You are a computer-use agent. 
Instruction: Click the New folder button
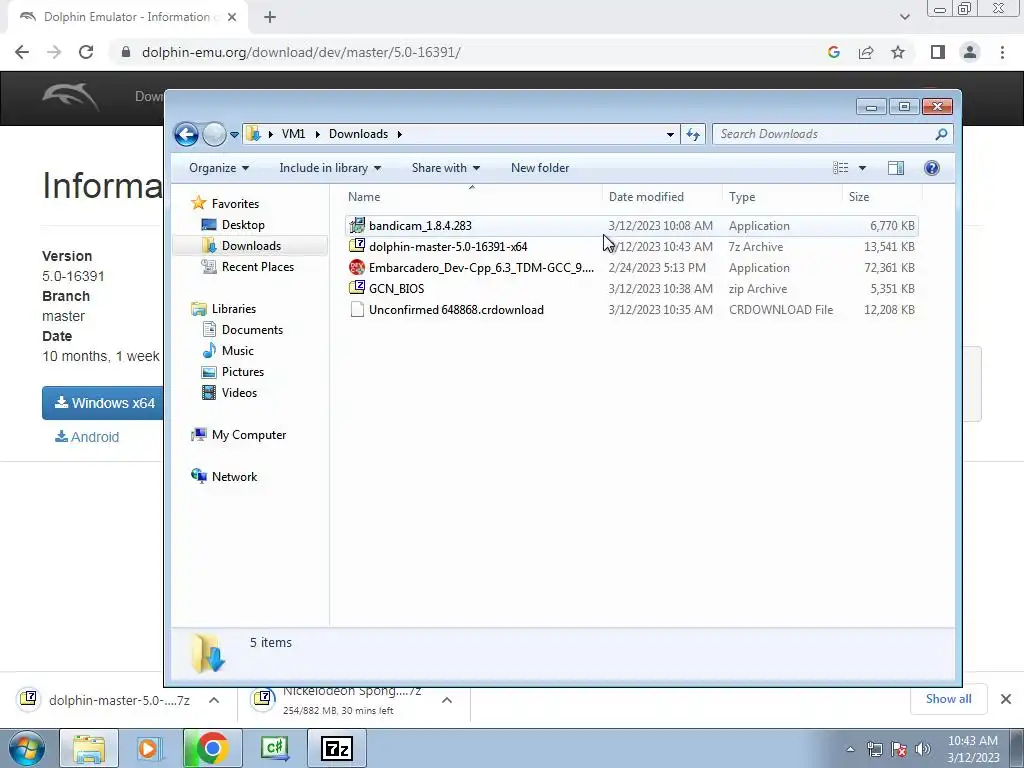[540, 168]
